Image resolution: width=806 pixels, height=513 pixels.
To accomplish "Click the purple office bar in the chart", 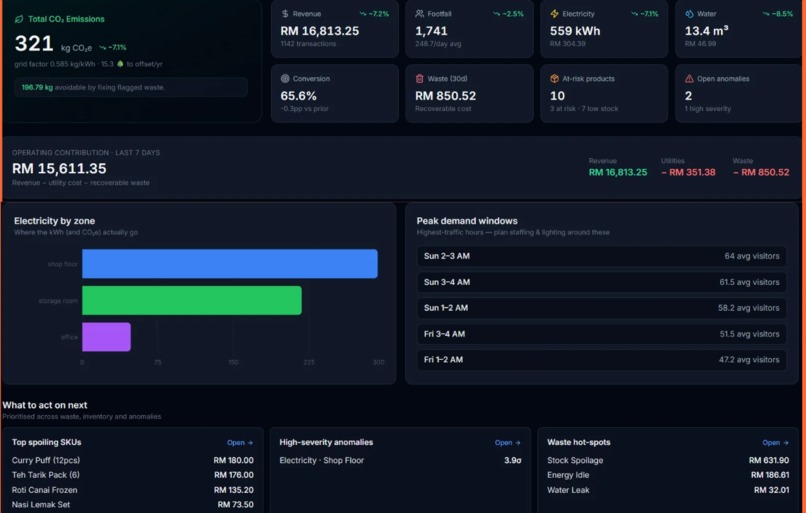I will click(106, 337).
